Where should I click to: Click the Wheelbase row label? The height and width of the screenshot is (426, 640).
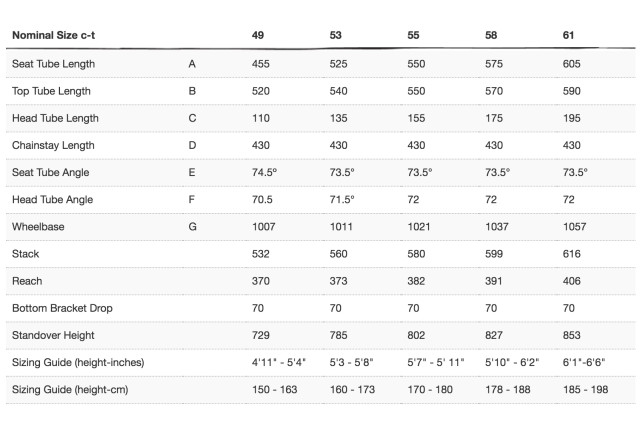coord(38,227)
